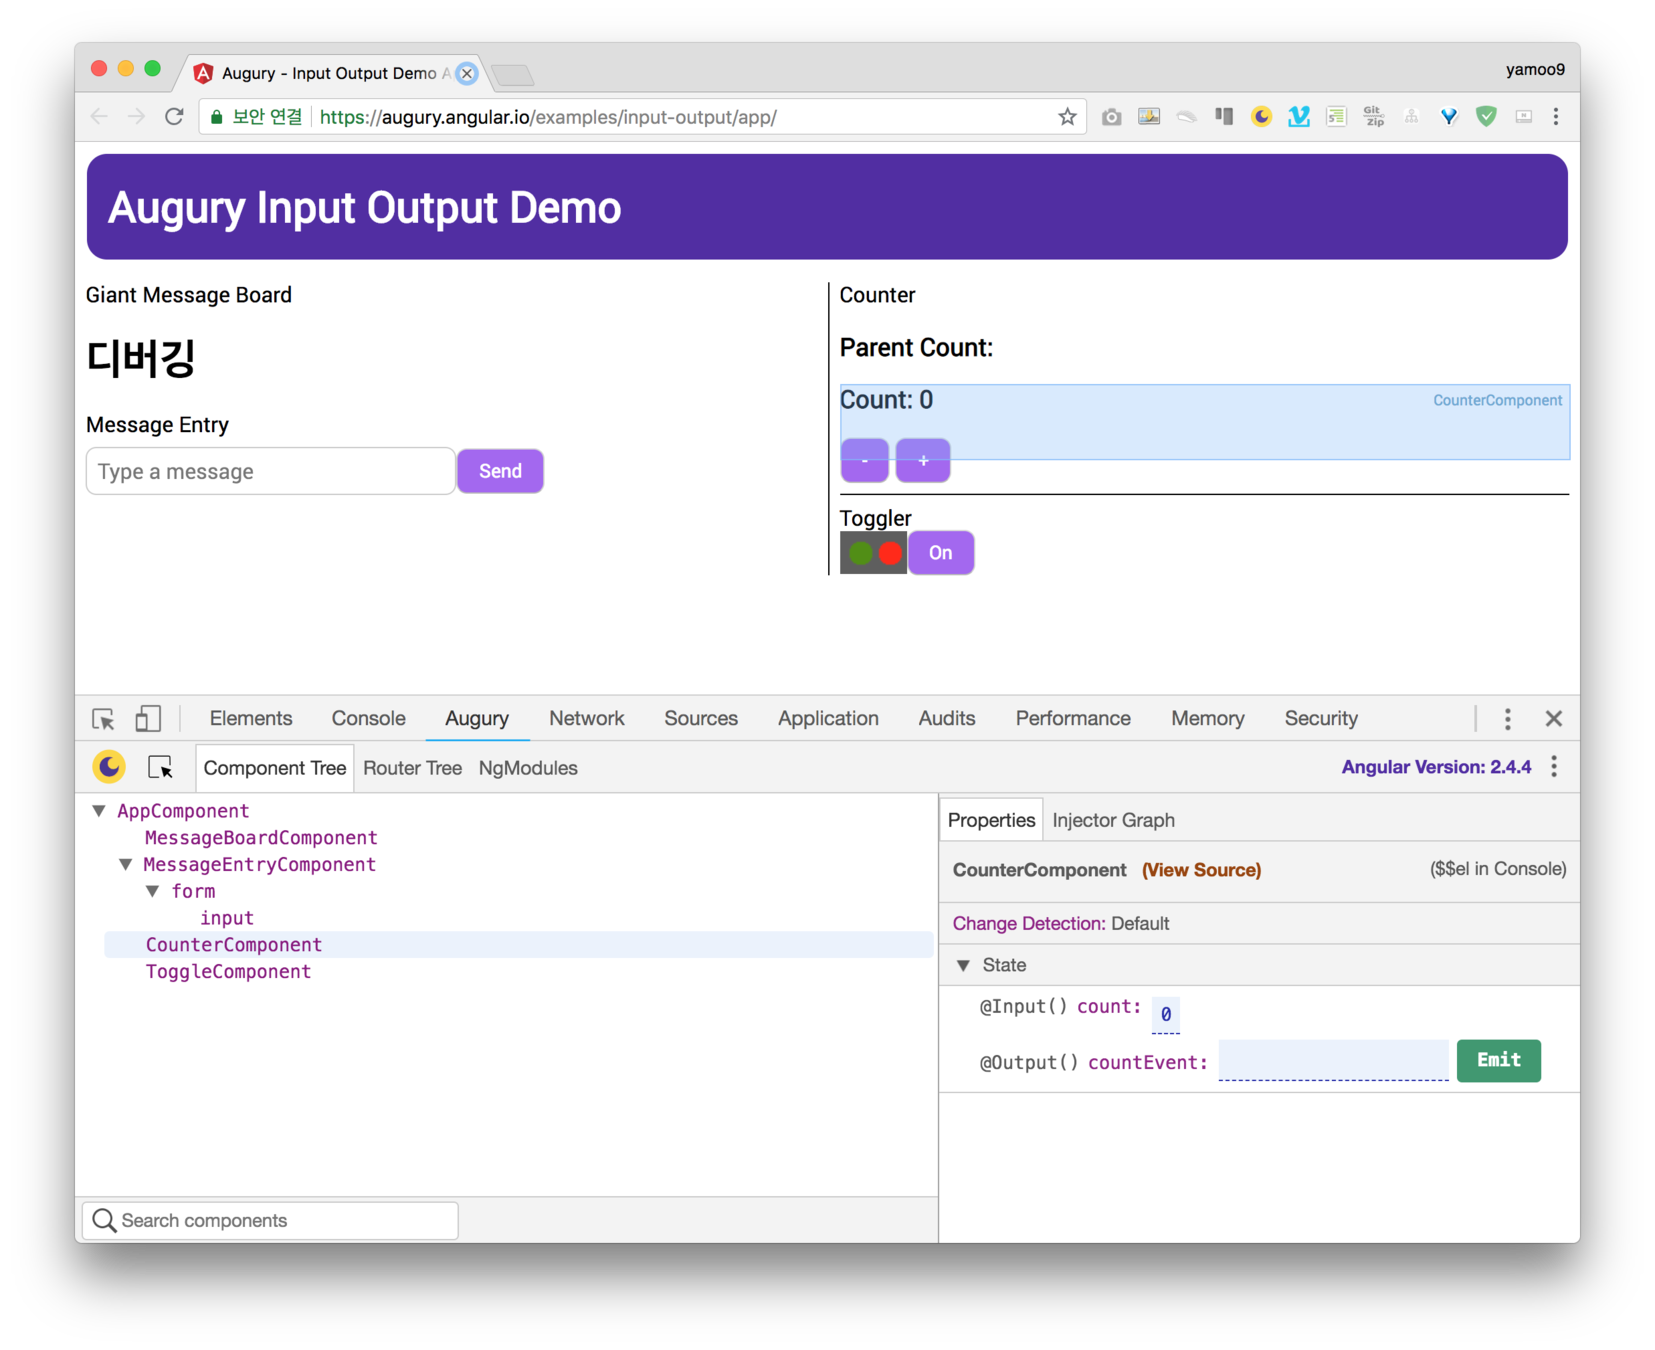Open a new browser tab

click(x=513, y=74)
